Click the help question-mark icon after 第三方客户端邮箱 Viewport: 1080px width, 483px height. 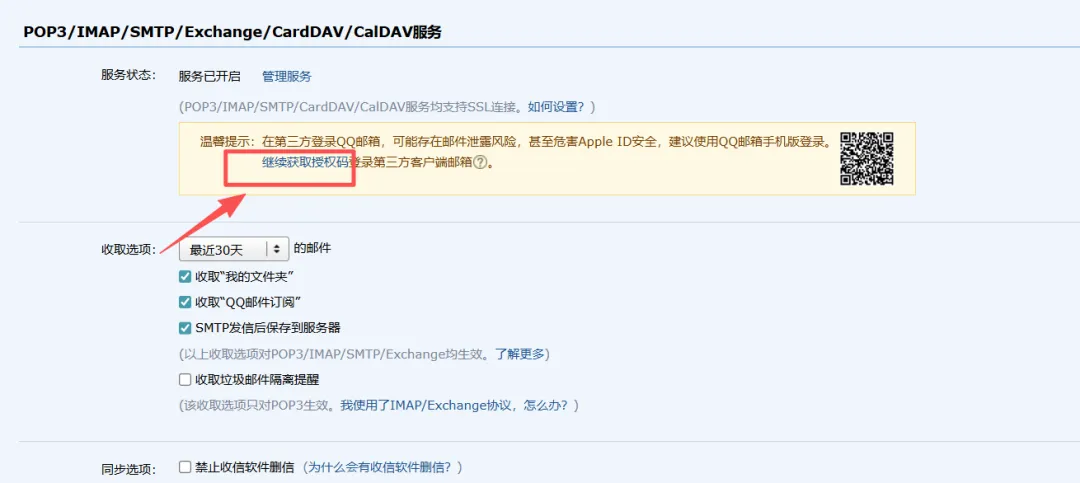(x=481, y=163)
